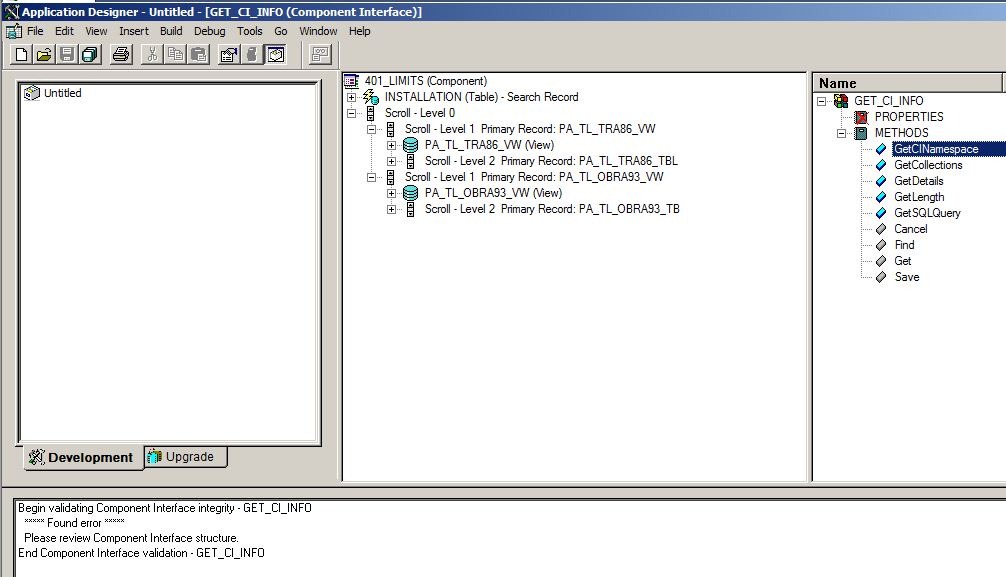Select the GetCINamespace method

936,149
